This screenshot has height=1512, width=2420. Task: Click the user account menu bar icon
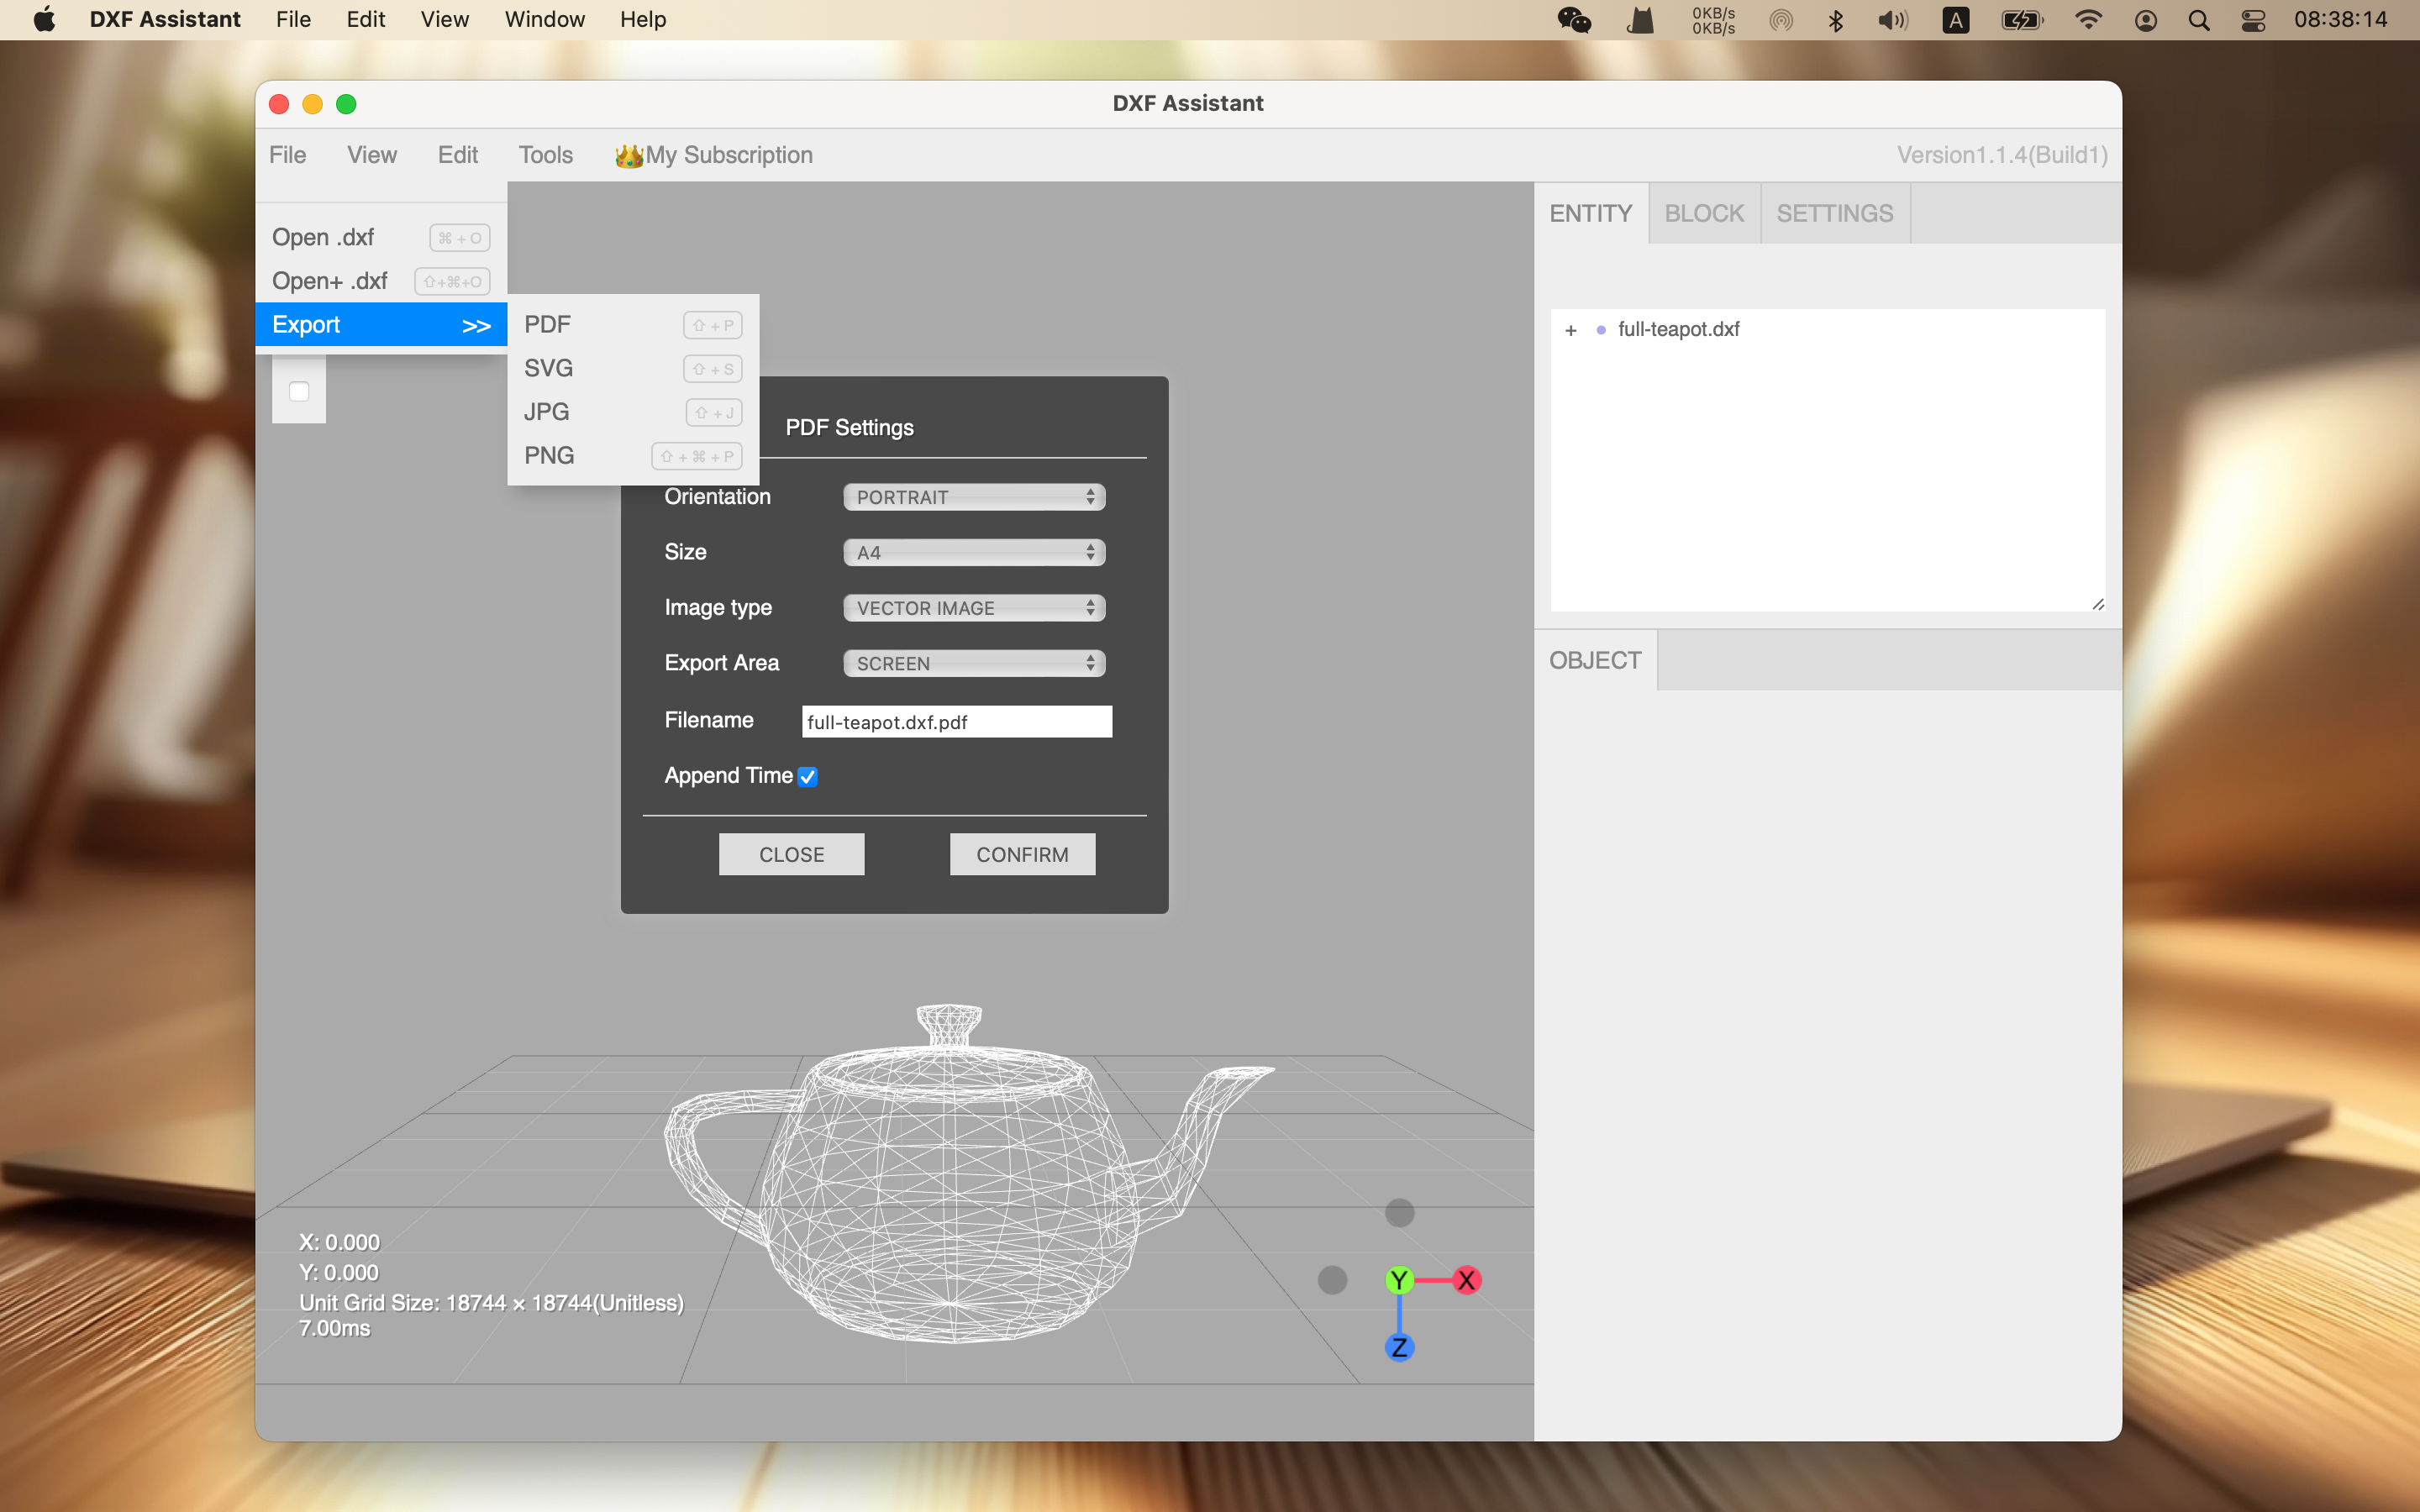2145,20
